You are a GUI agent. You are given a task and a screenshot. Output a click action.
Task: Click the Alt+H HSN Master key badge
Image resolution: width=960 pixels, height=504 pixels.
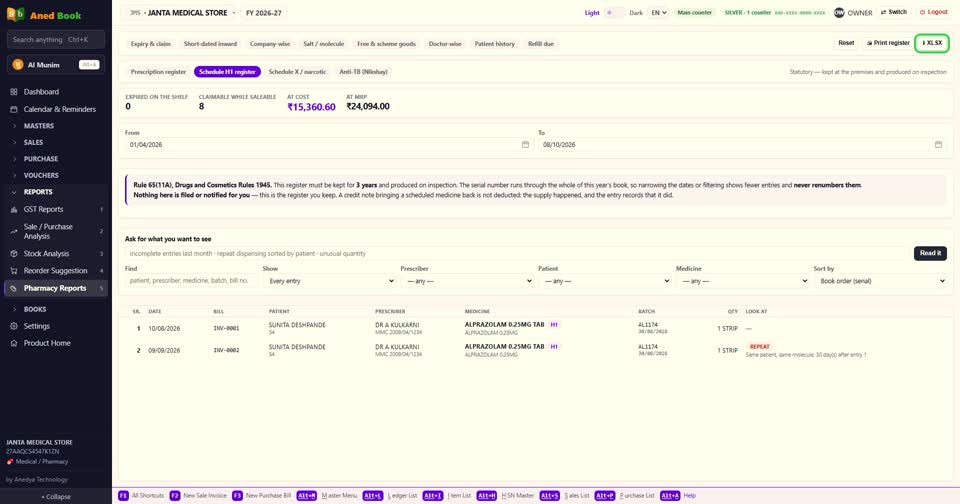click(x=487, y=495)
